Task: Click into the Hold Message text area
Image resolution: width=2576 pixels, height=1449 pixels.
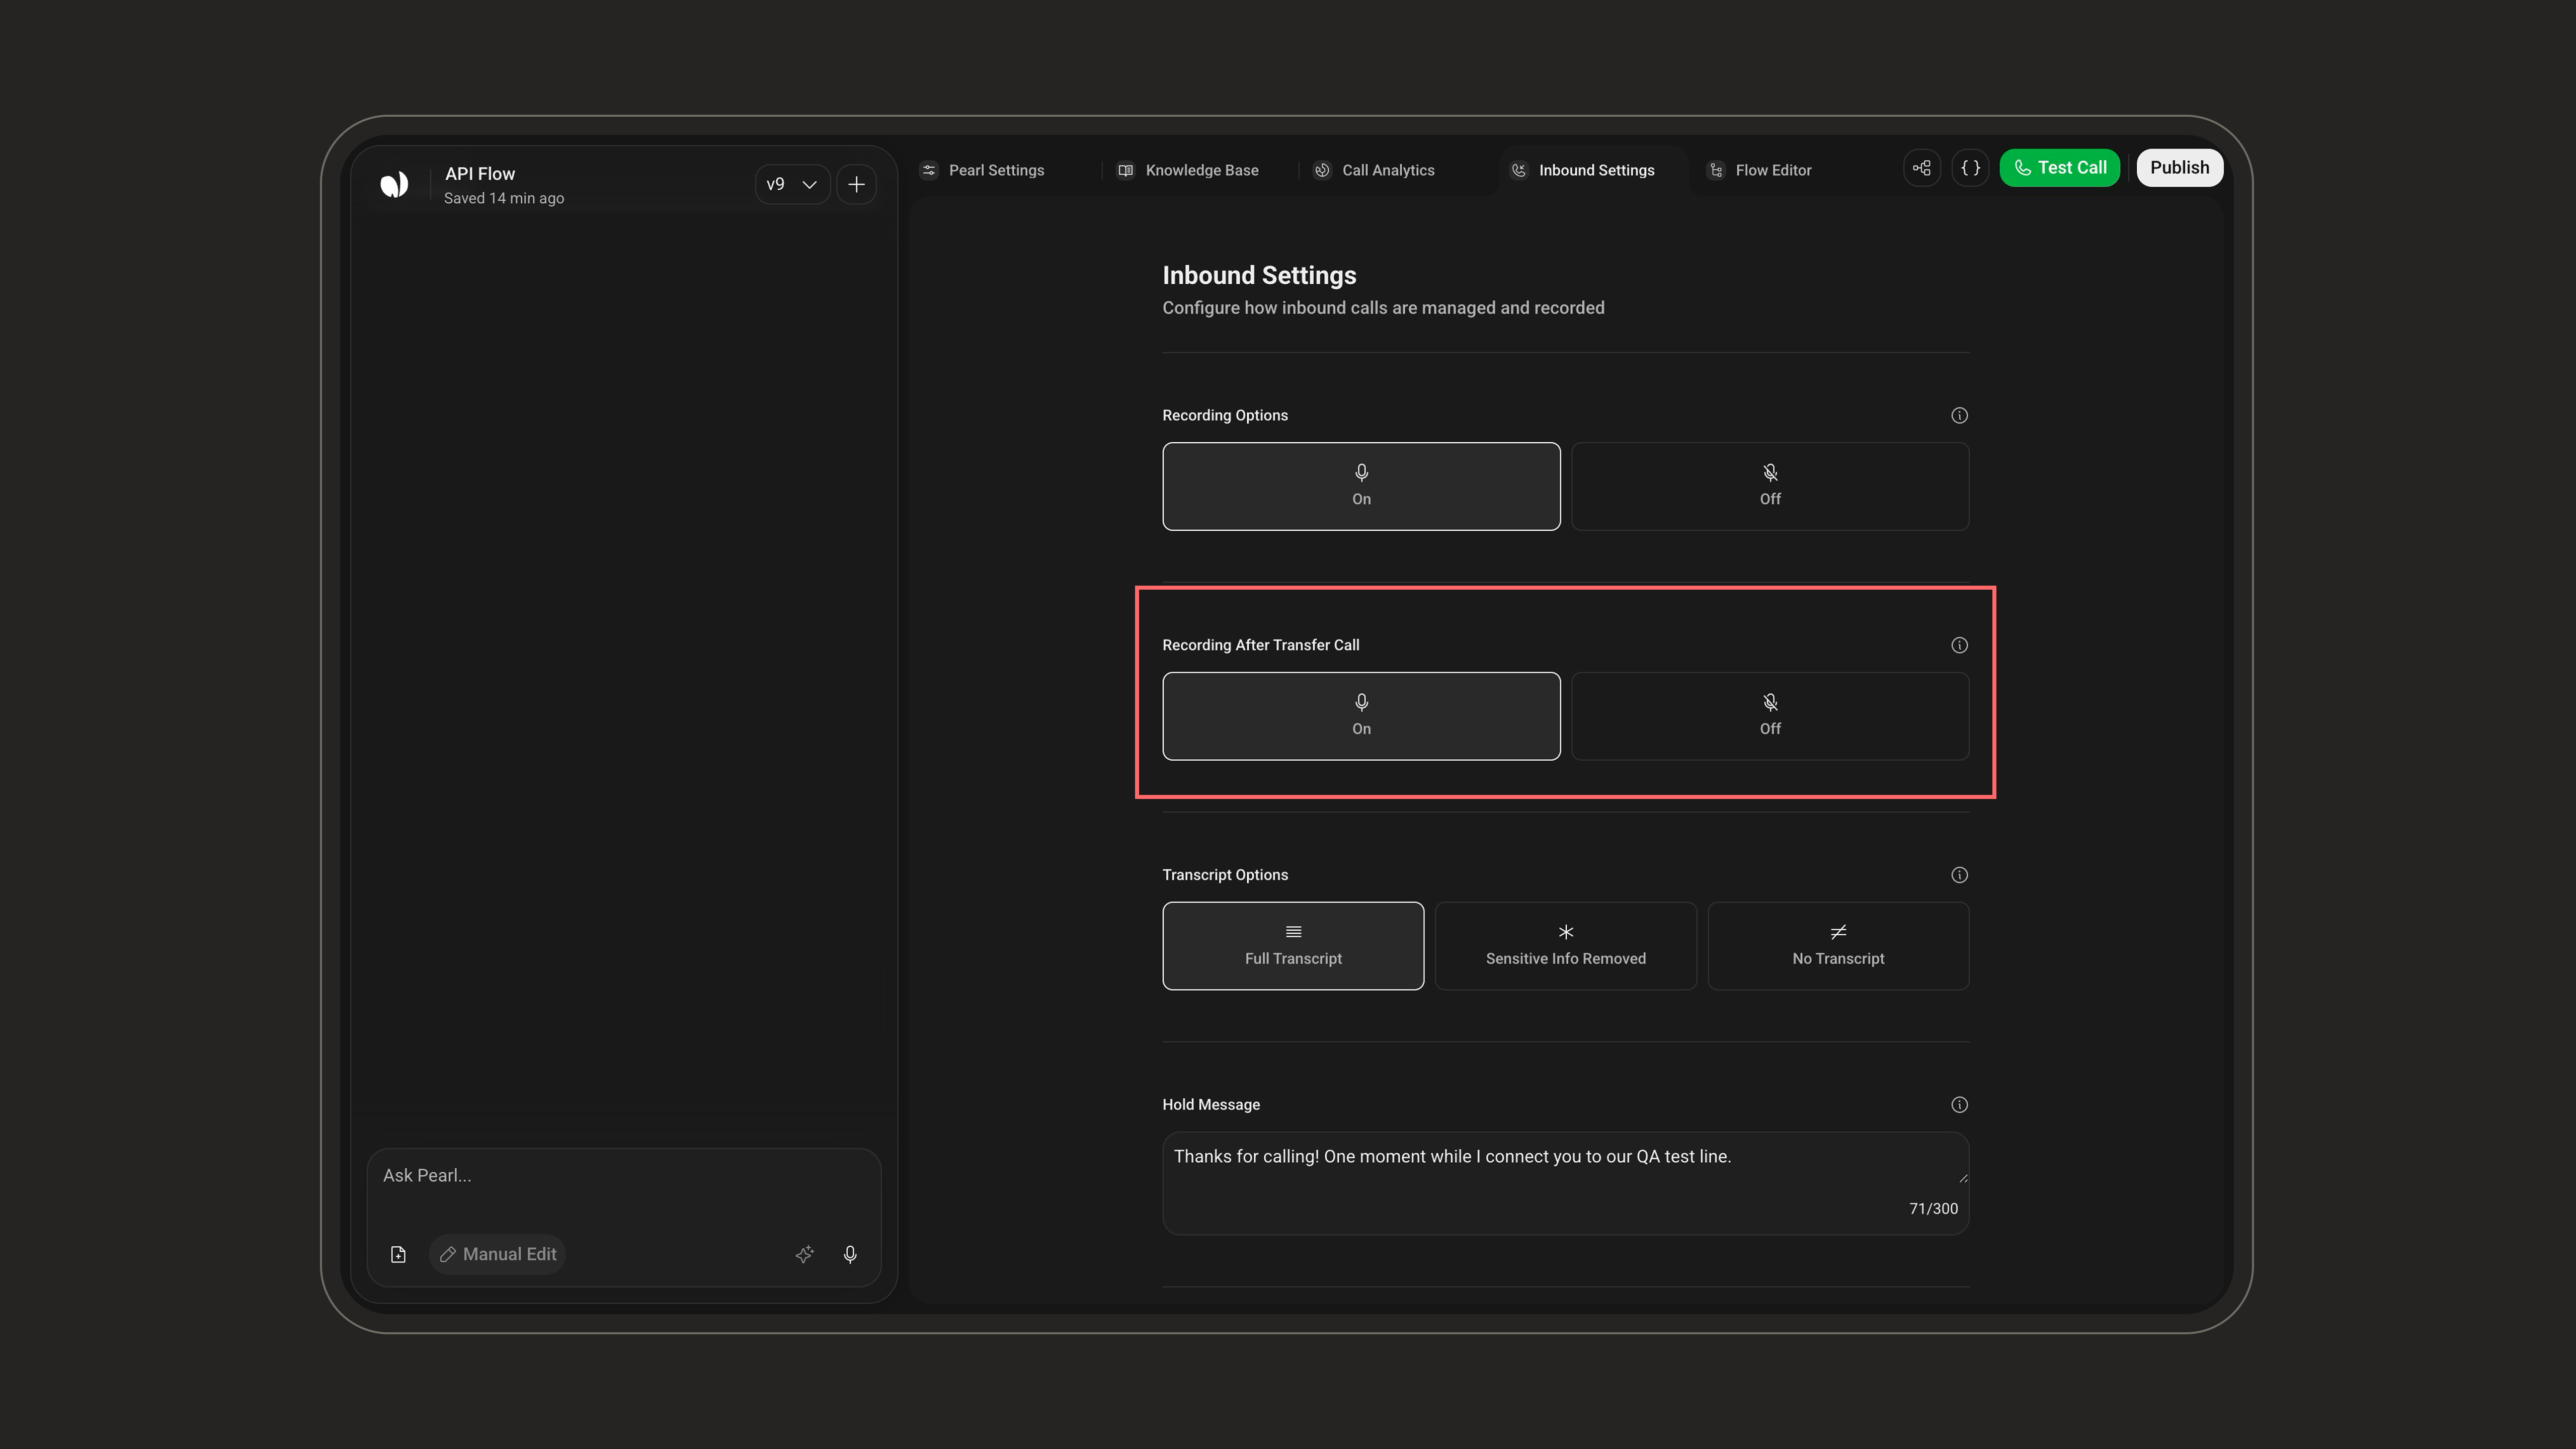Action: click(1565, 1184)
